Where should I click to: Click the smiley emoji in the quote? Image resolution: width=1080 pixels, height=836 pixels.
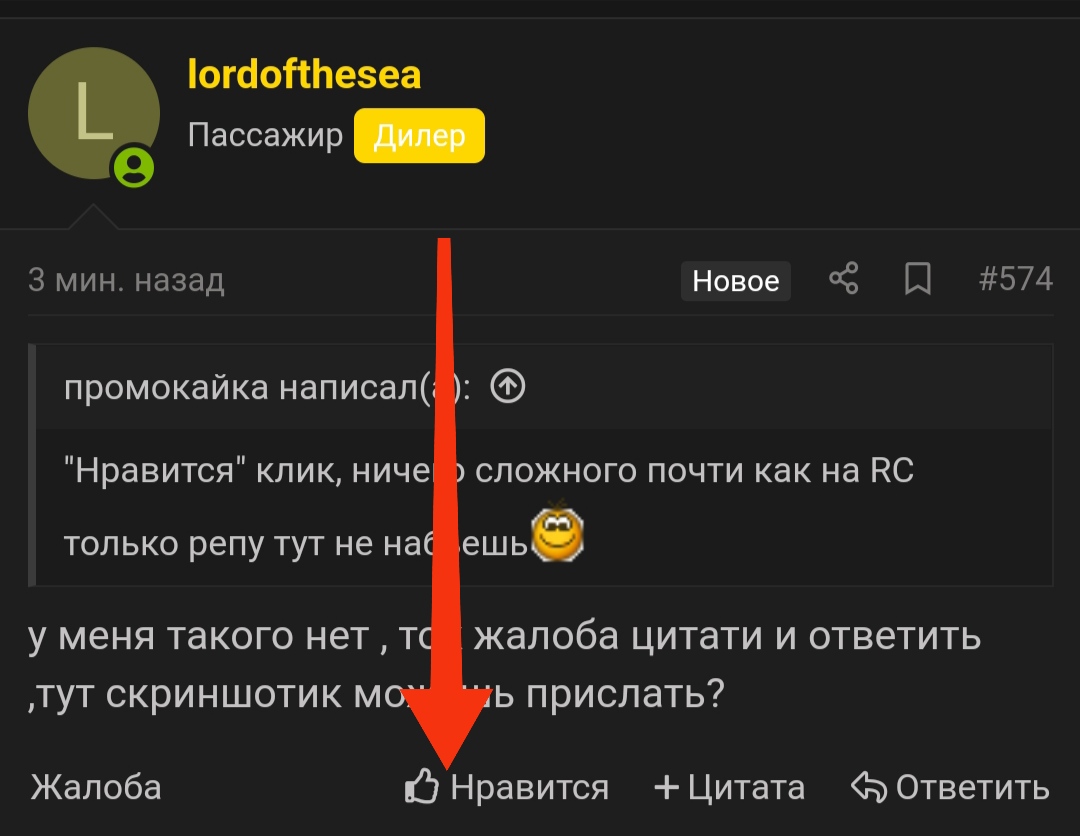click(558, 532)
